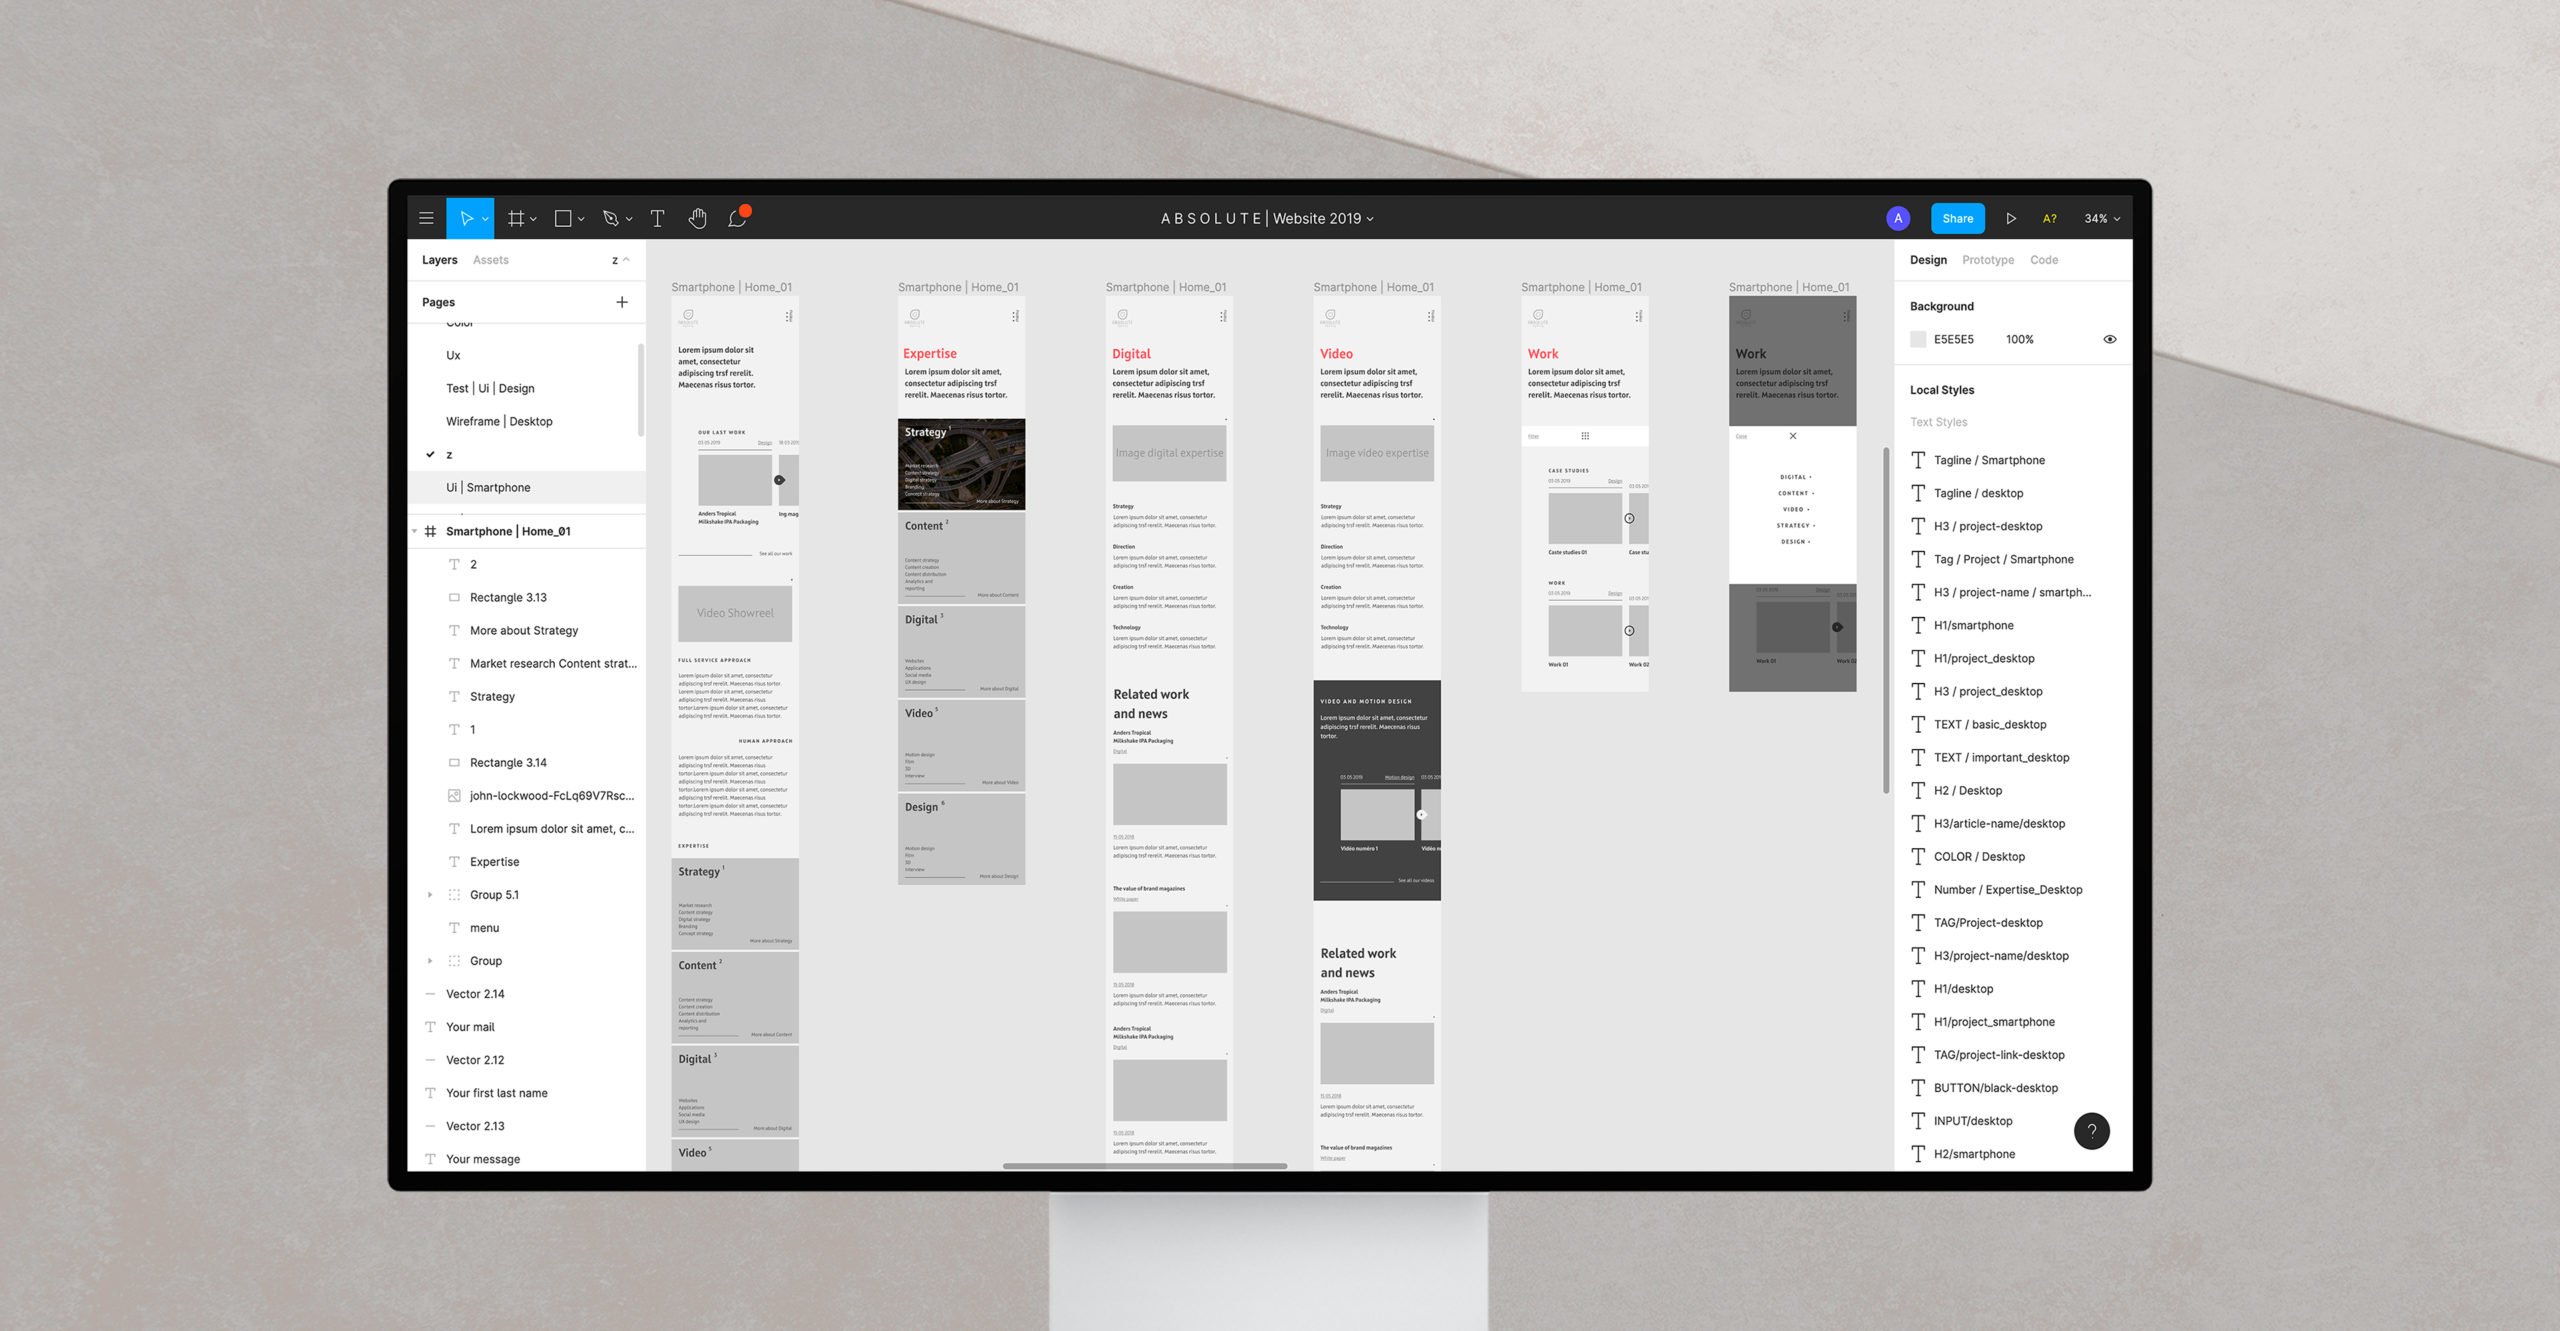Open the 34% zoom dropdown
The width and height of the screenshot is (2560, 1331).
pyautogui.click(x=2102, y=218)
